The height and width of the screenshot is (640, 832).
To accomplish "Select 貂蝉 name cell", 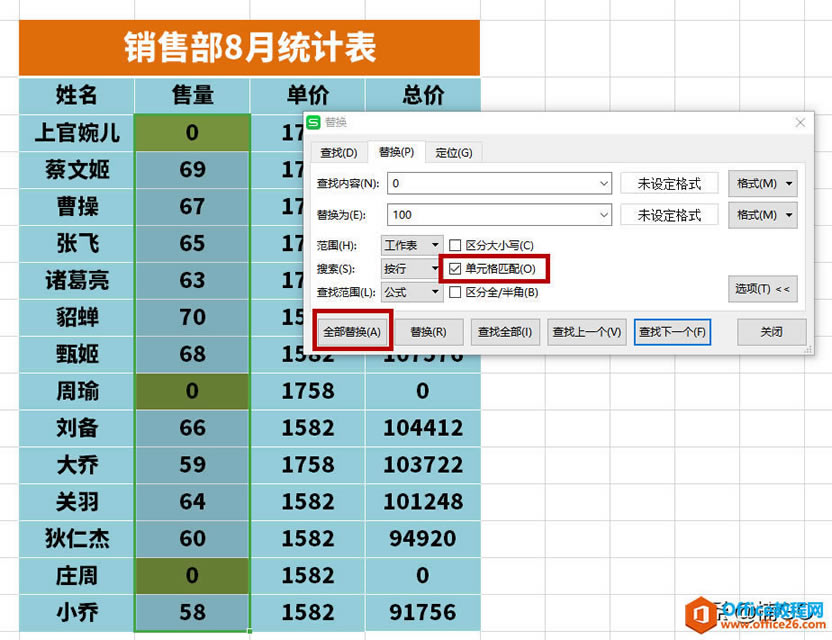I will pos(76,317).
